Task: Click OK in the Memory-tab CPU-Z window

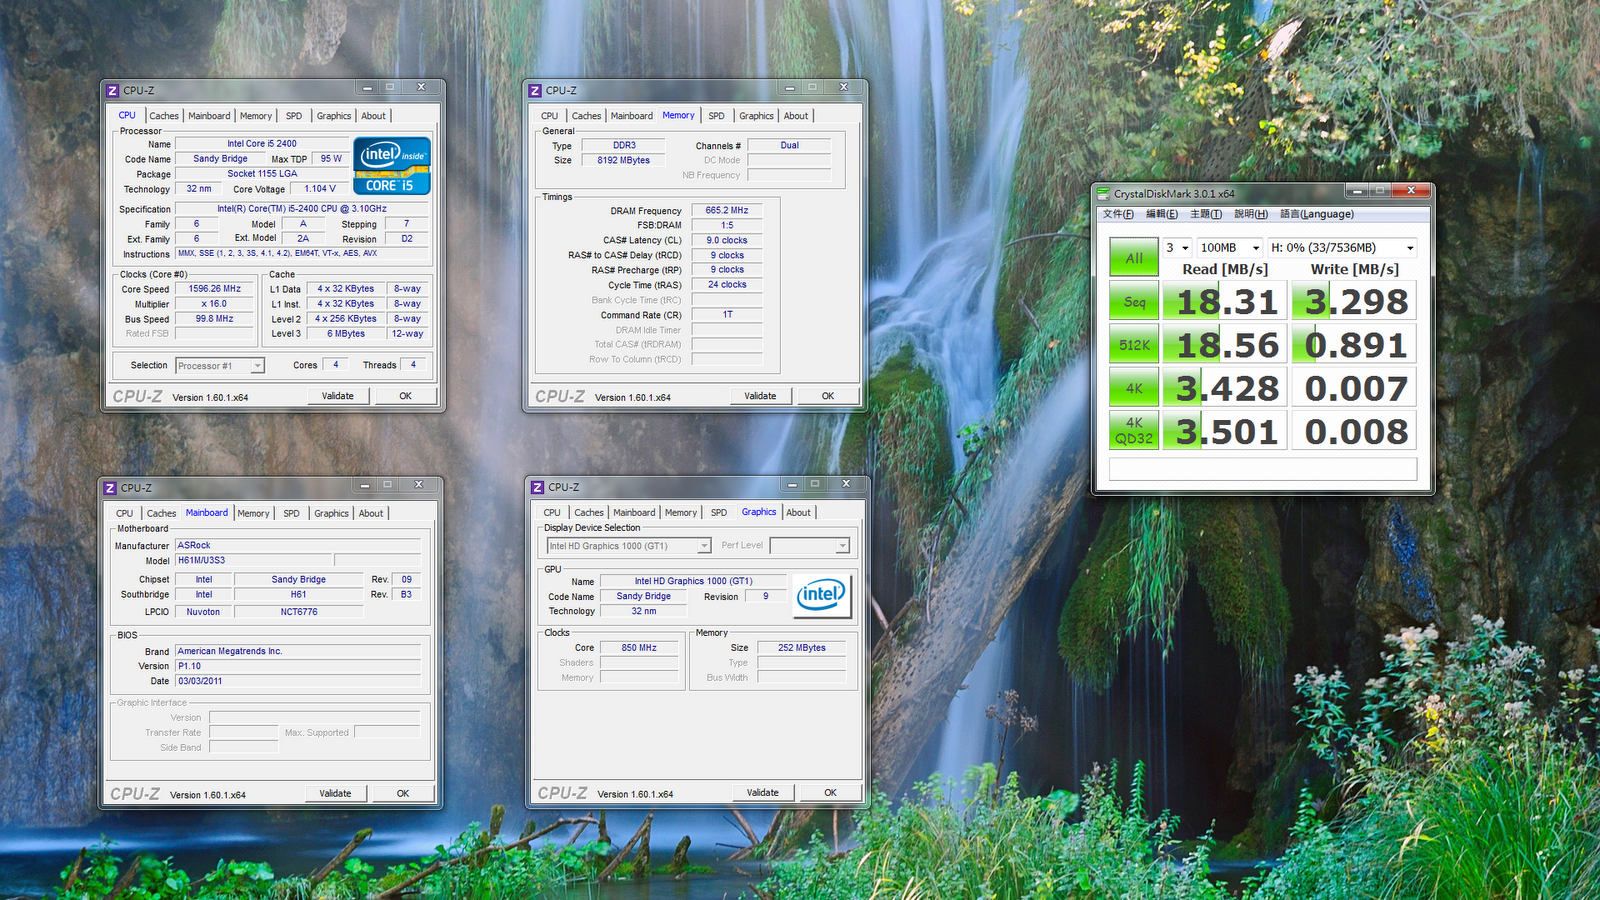Action: pos(828,396)
